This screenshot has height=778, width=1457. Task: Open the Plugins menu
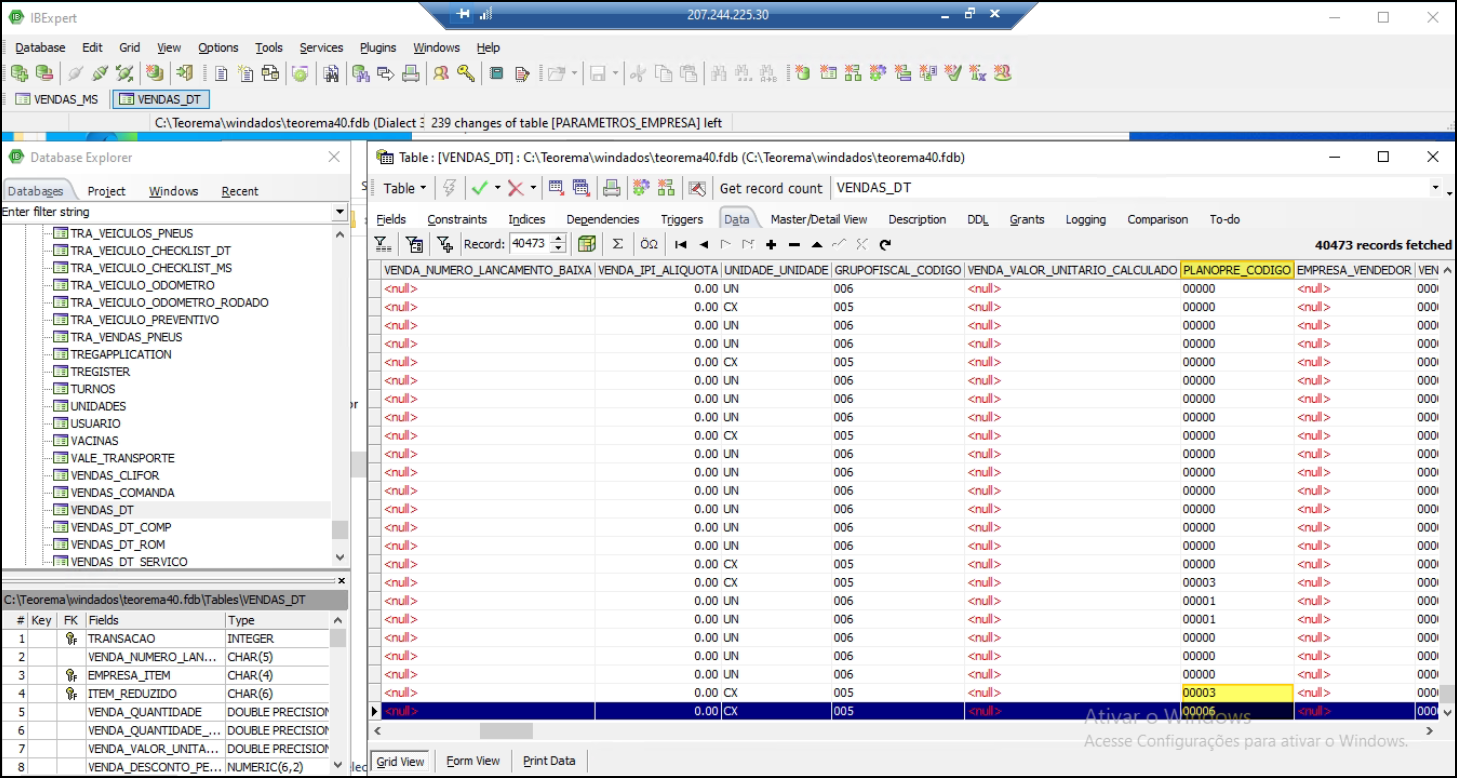point(378,47)
